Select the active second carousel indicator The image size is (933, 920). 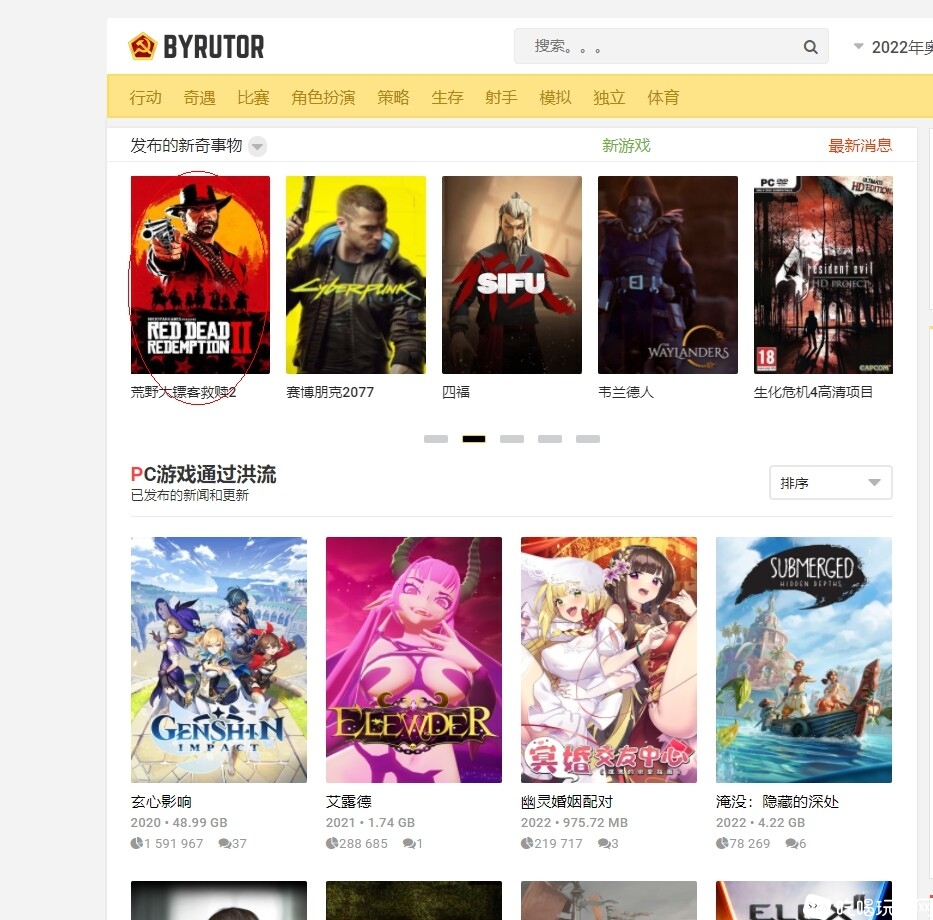pyautogui.click(x=474, y=439)
